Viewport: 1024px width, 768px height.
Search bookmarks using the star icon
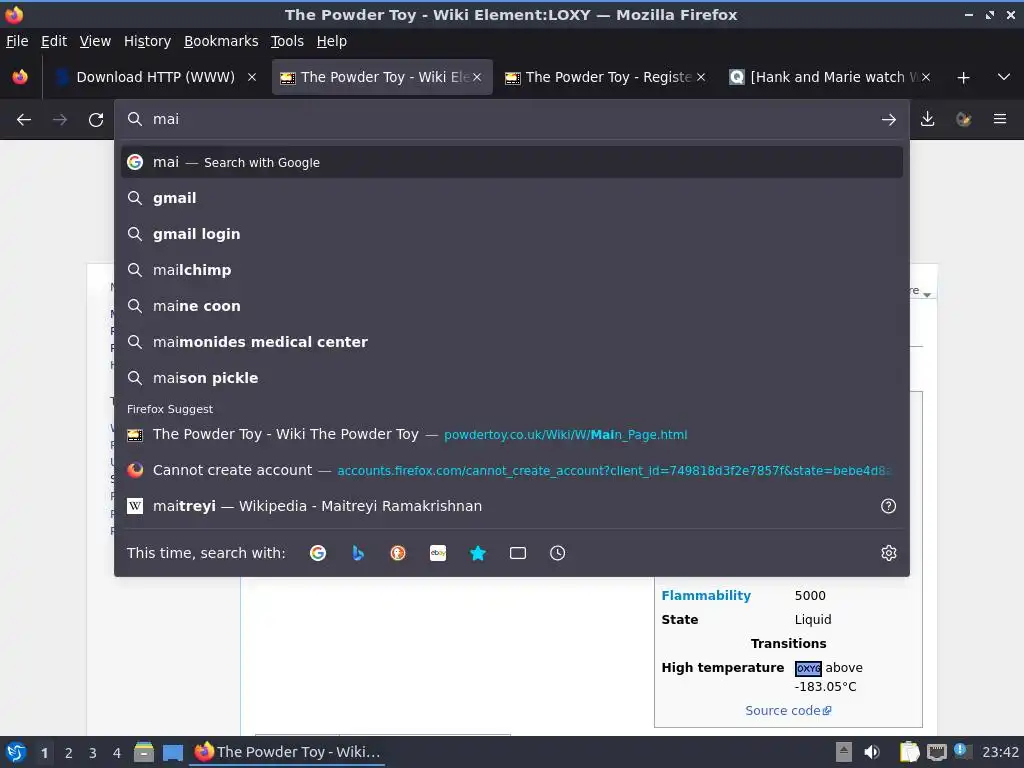tap(478, 553)
